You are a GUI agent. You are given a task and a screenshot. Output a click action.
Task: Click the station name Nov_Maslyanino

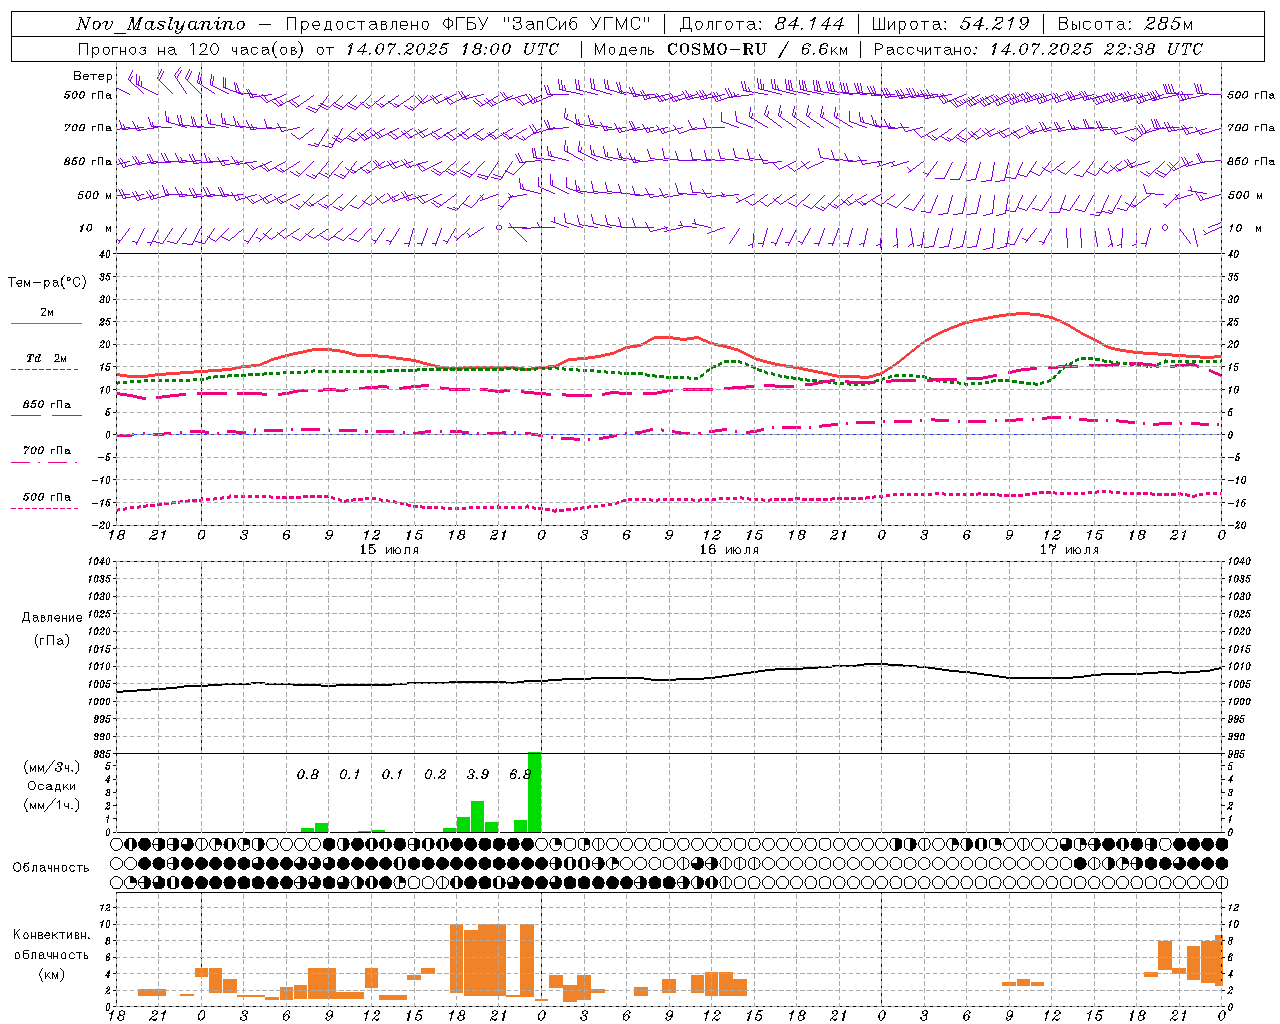pyautogui.click(x=161, y=24)
